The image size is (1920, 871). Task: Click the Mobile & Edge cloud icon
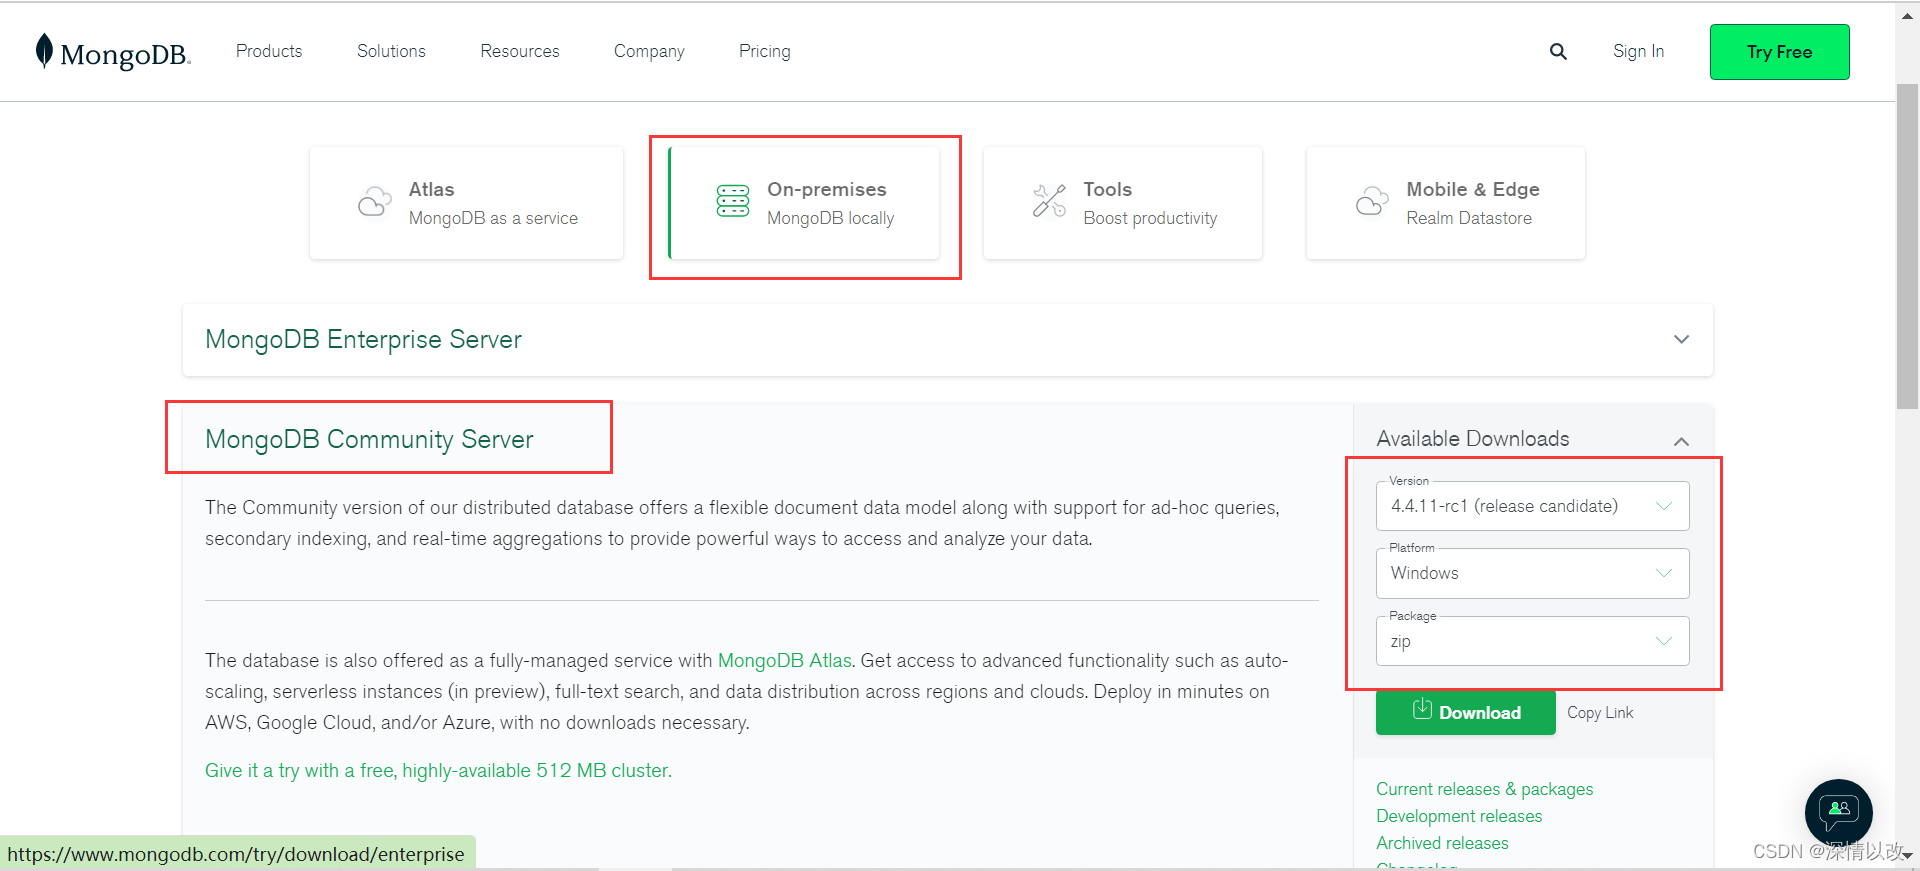pyautogui.click(x=1372, y=201)
